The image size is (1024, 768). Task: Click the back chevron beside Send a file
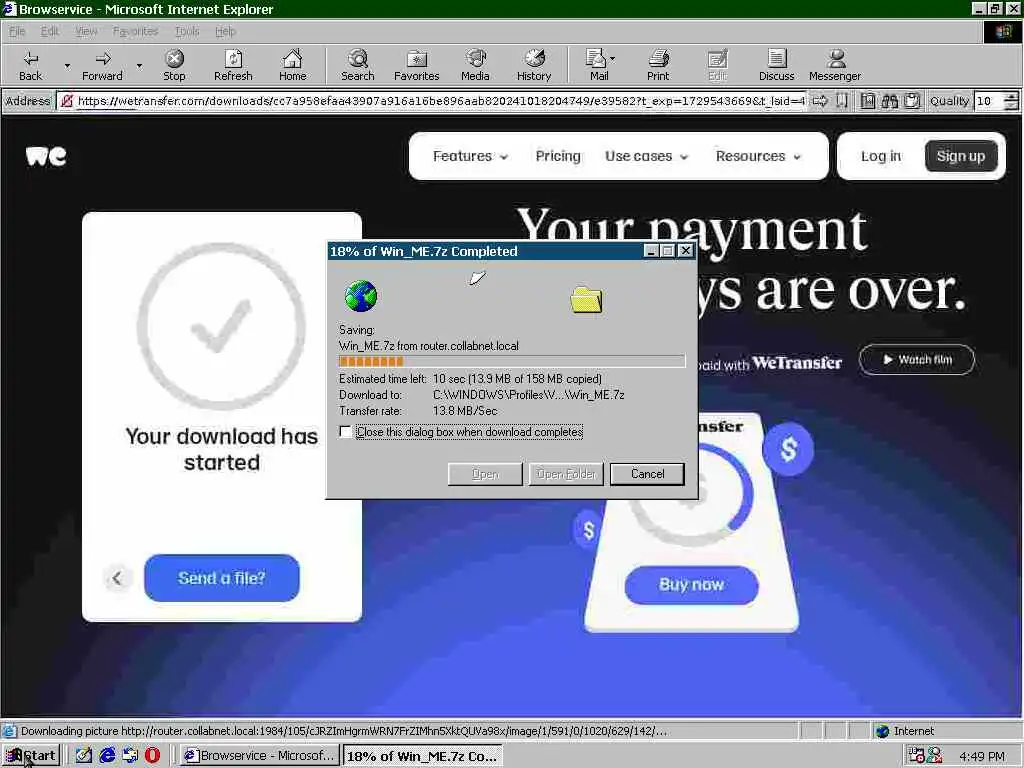tap(117, 578)
